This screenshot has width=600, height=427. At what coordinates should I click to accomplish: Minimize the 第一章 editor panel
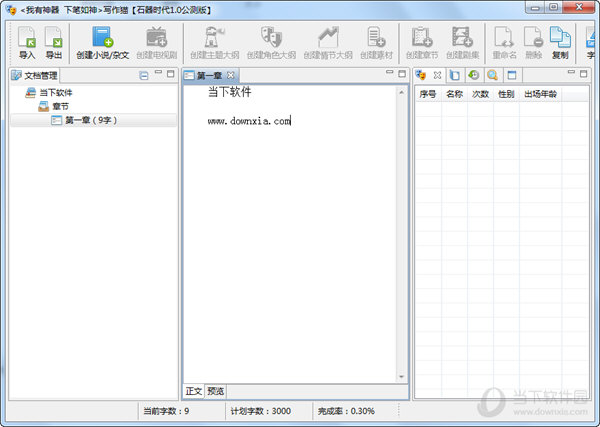(390, 73)
